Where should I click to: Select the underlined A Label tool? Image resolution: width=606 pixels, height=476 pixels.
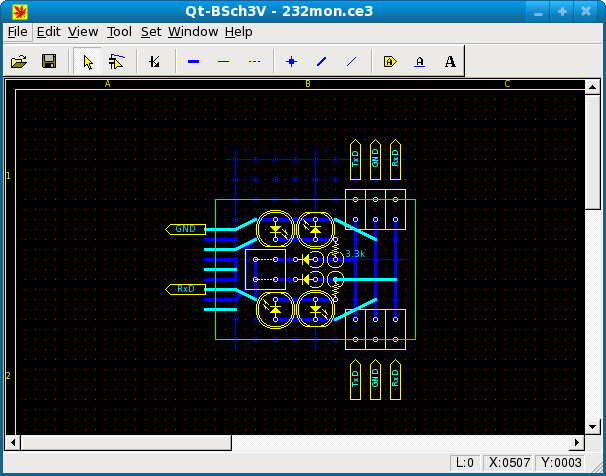pyautogui.click(x=420, y=62)
